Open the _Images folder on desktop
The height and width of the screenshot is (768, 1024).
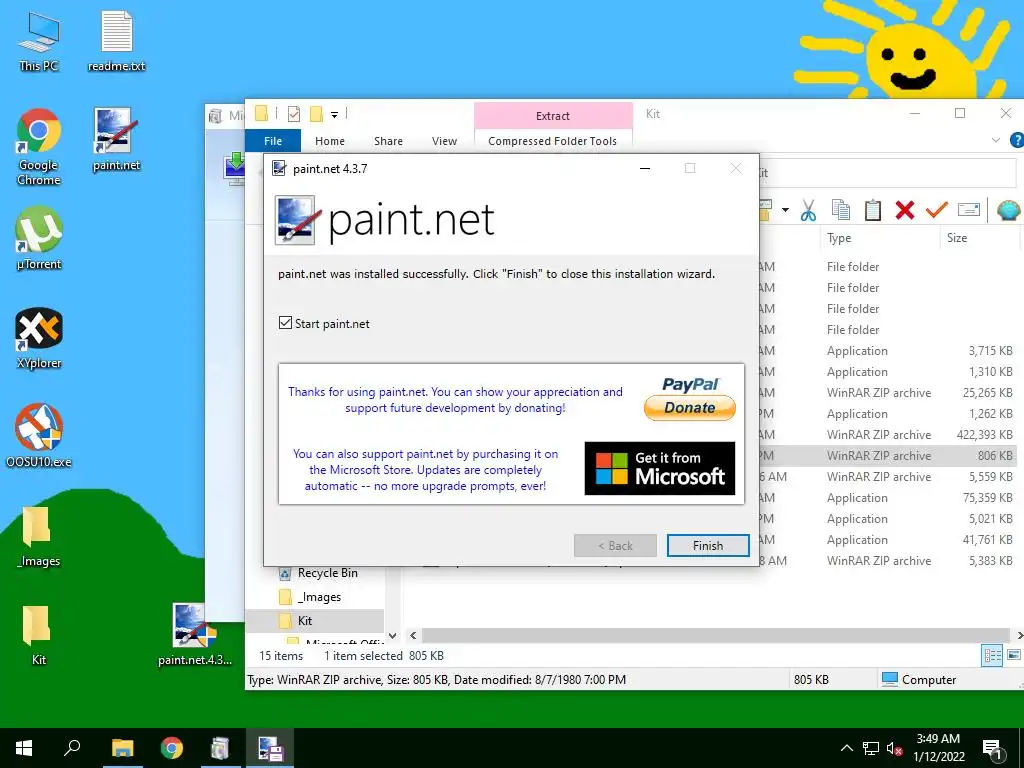pyautogui.click(x=38, y=536)
